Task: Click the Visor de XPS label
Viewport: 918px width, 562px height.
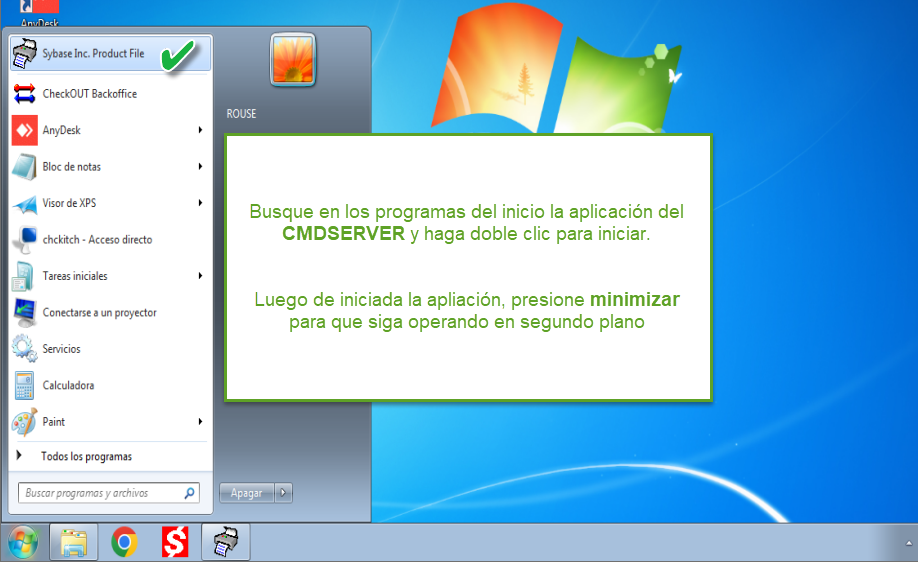Action: point(69,203)
